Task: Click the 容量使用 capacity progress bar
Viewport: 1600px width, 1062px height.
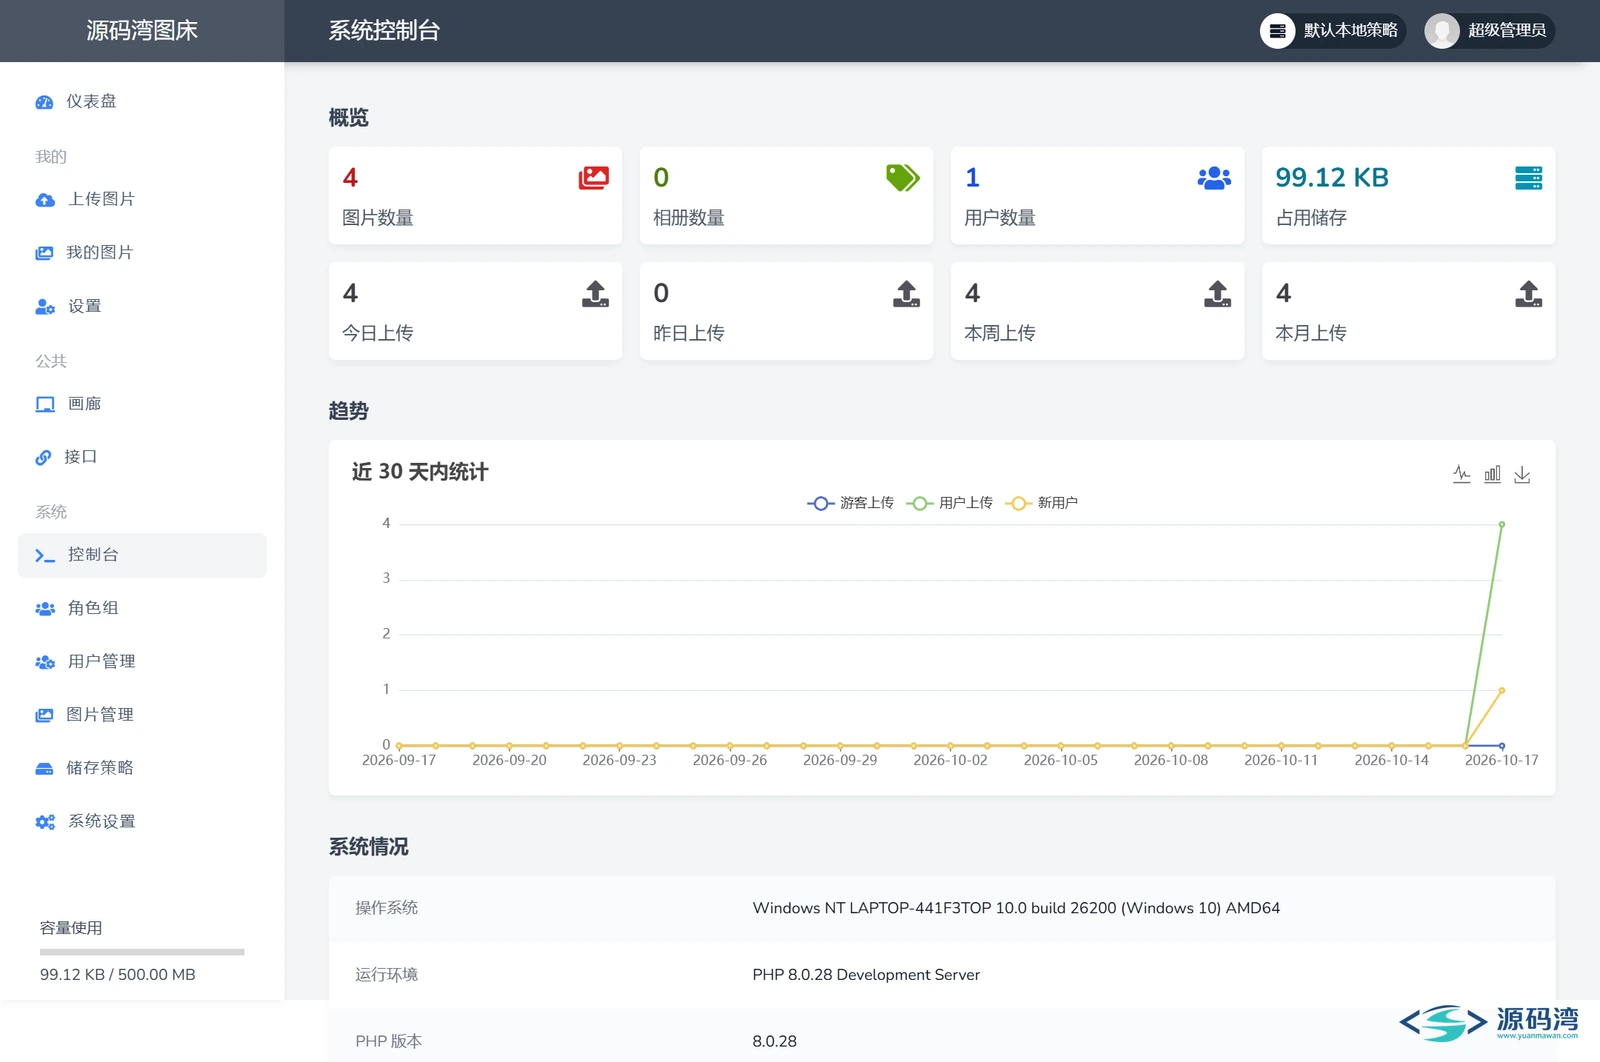Action: (x=142, y=952)
